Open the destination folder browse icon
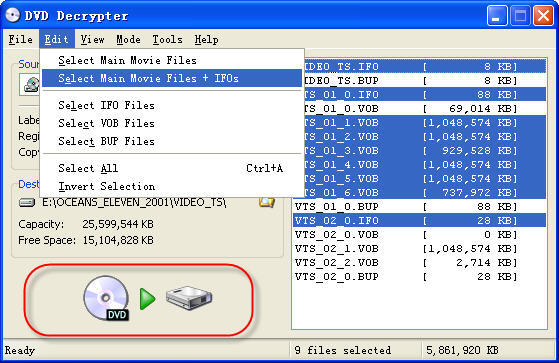The width and height of the screenshot is (559, 363). 266,202
